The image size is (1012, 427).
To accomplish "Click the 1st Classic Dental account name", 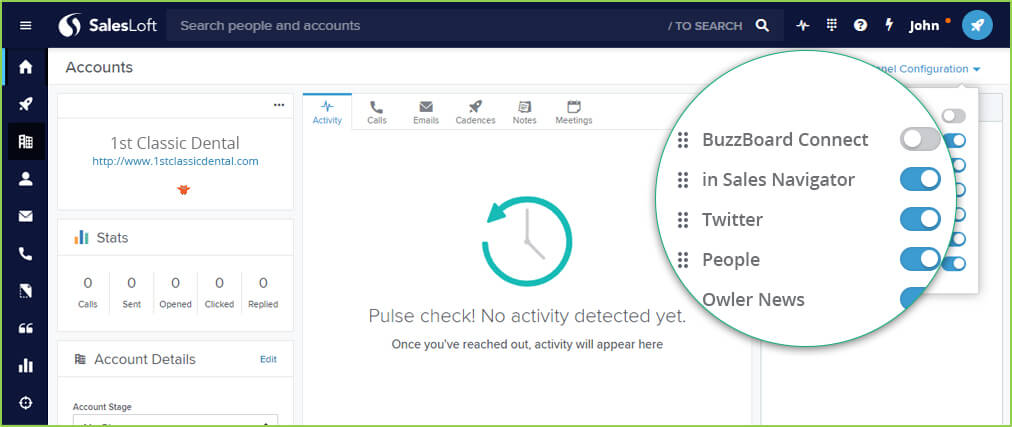I will pyautogui.click(x=175, y=143).
